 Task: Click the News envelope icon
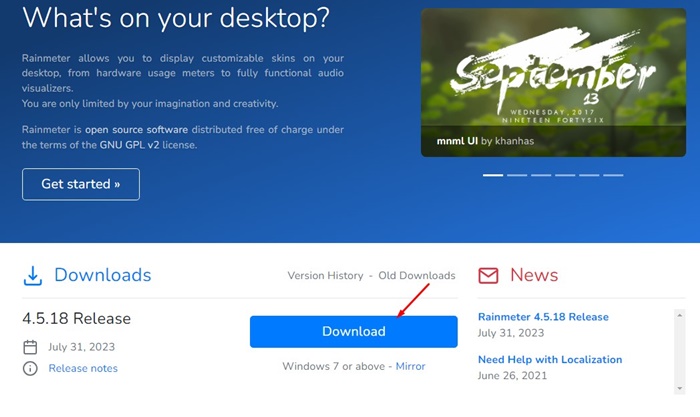(x=488, y=275)
